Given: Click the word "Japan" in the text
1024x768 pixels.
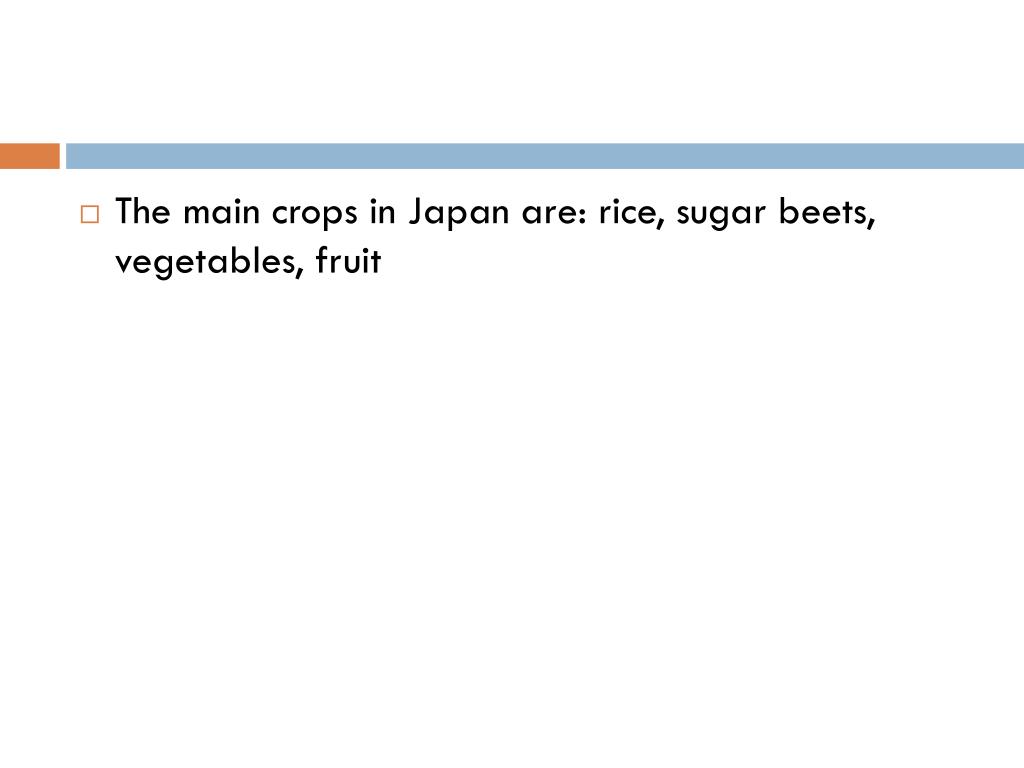Looking at the screenshot, I should (x=459, y=214).
